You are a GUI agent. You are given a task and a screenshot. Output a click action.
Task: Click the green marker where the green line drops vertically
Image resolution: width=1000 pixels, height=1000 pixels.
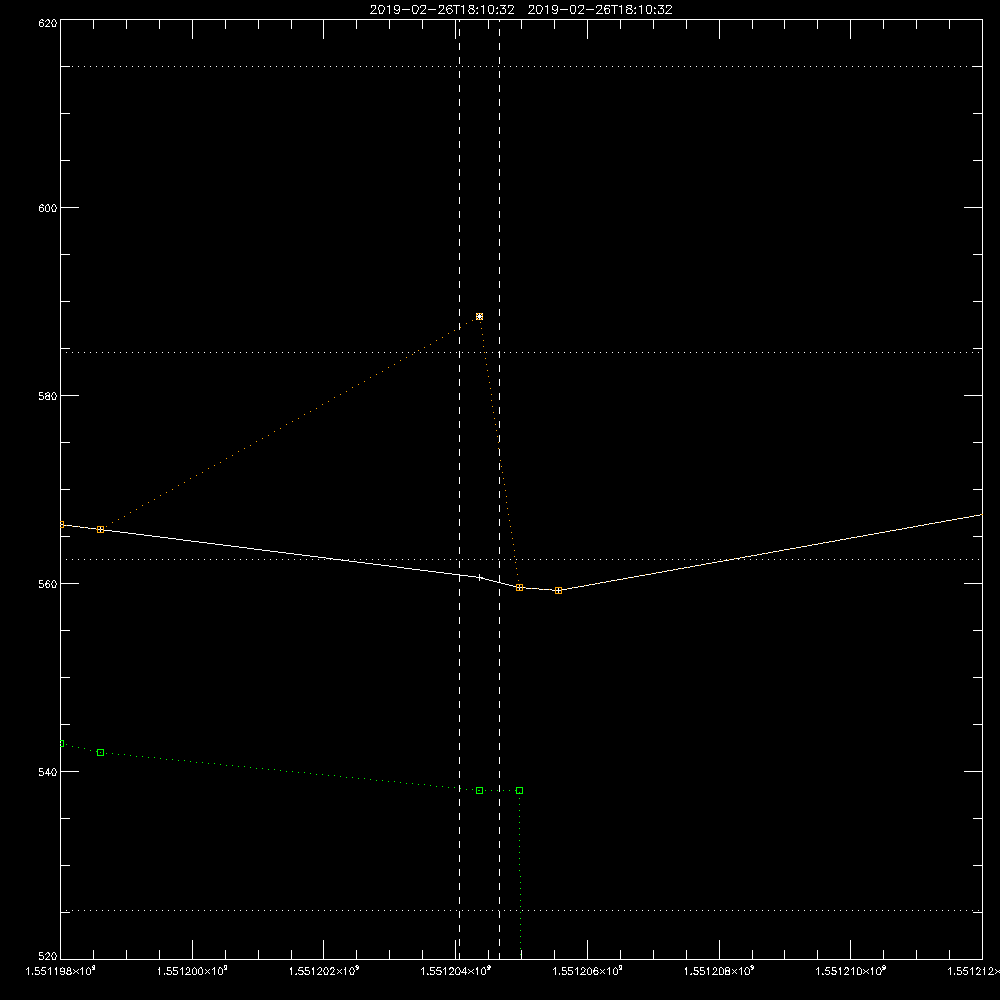(520, 791)
